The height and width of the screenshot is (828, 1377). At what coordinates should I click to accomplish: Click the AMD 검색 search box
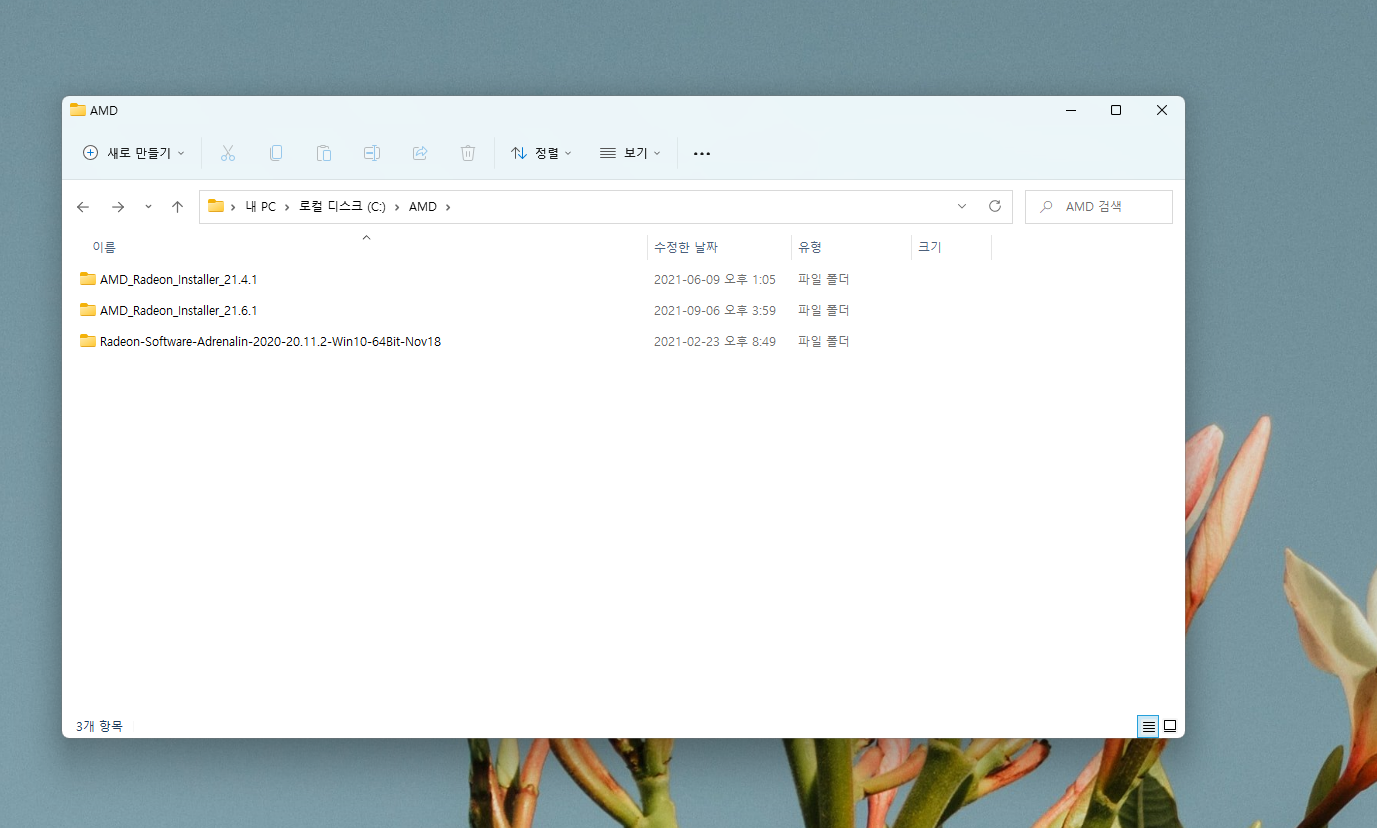[x=1099, y=207]
